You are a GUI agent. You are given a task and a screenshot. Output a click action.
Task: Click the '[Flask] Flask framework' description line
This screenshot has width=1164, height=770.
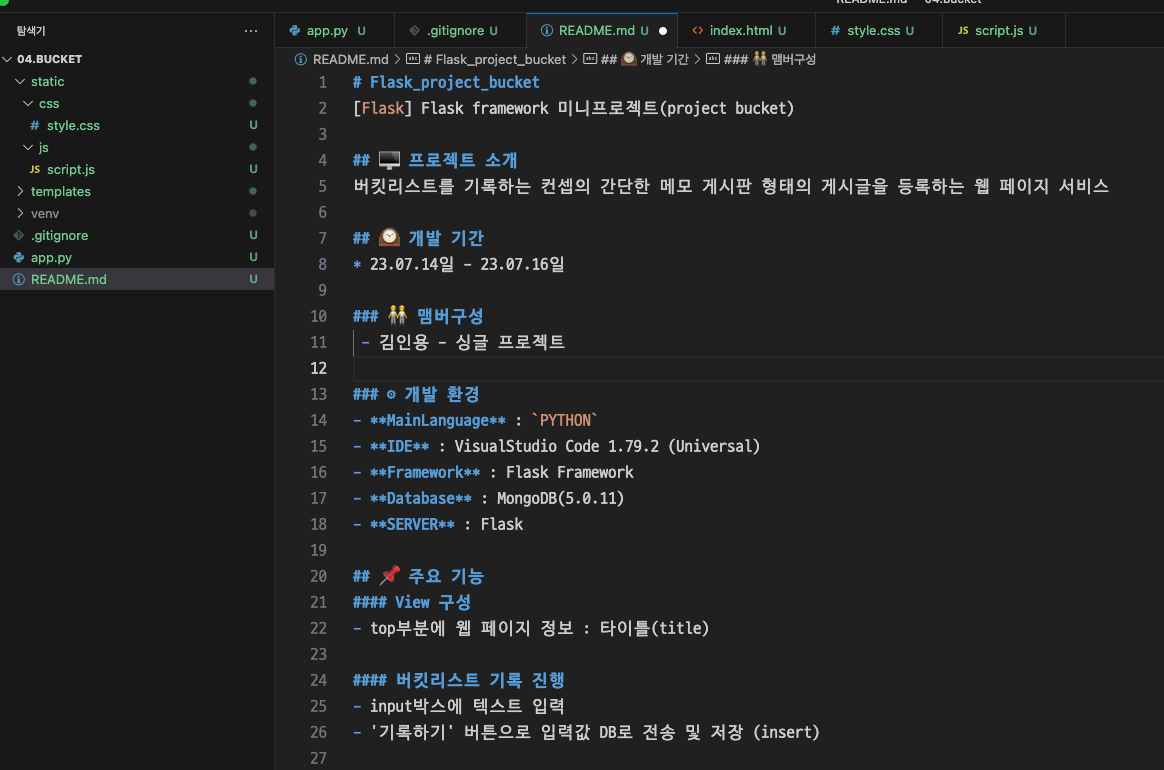coord(573,108)
